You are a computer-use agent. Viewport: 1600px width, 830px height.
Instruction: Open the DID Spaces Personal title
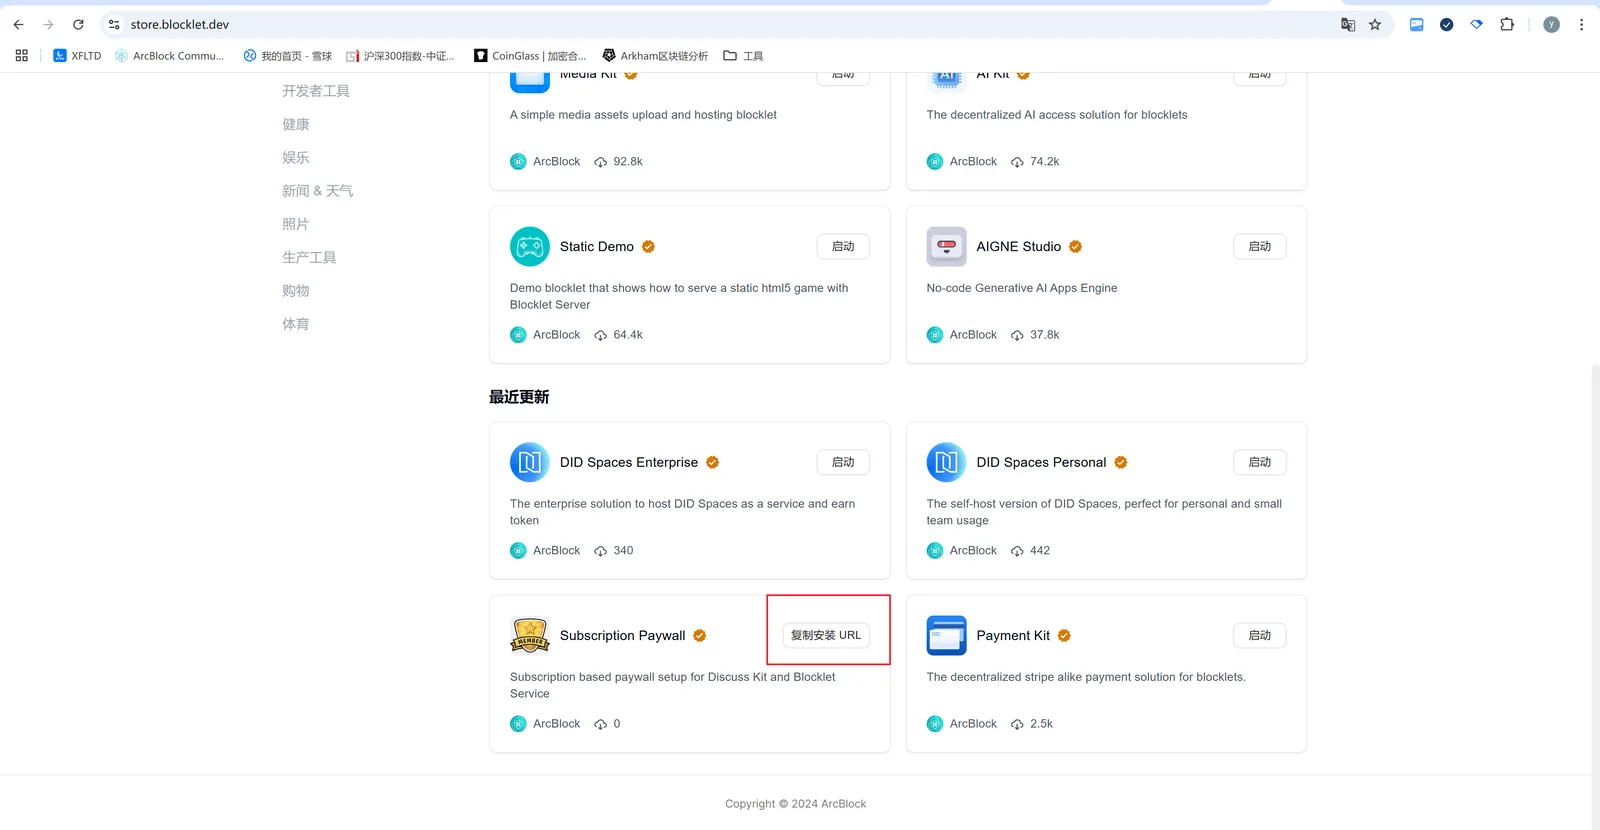coord(1041,462)
